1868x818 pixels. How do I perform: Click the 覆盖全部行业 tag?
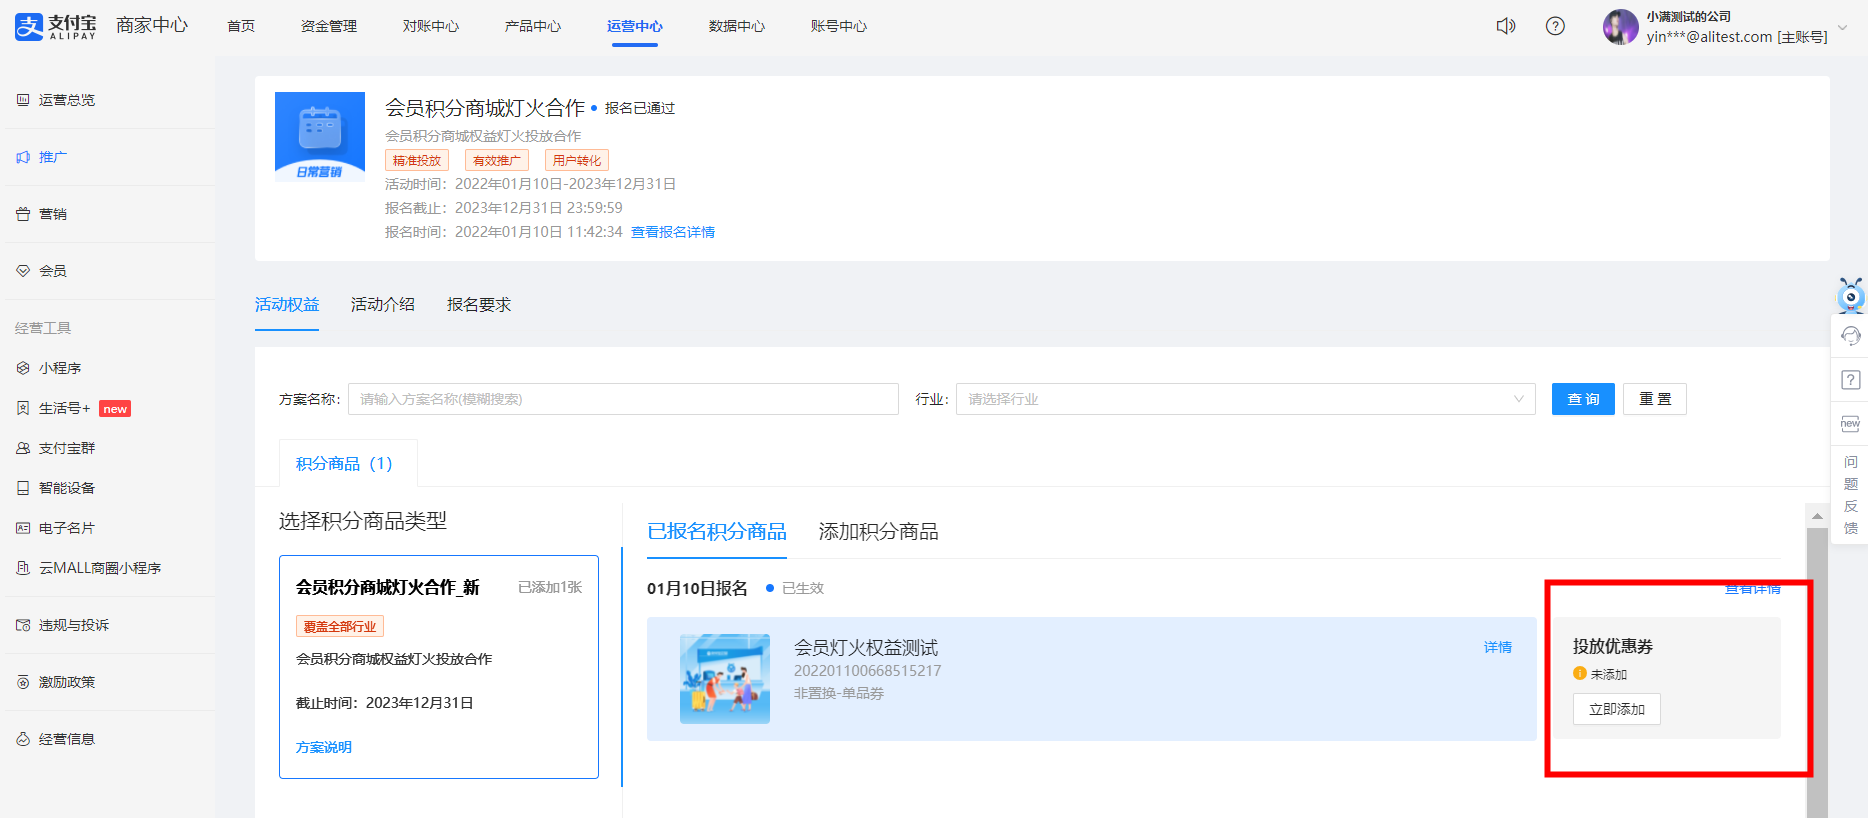coord(340,626)
